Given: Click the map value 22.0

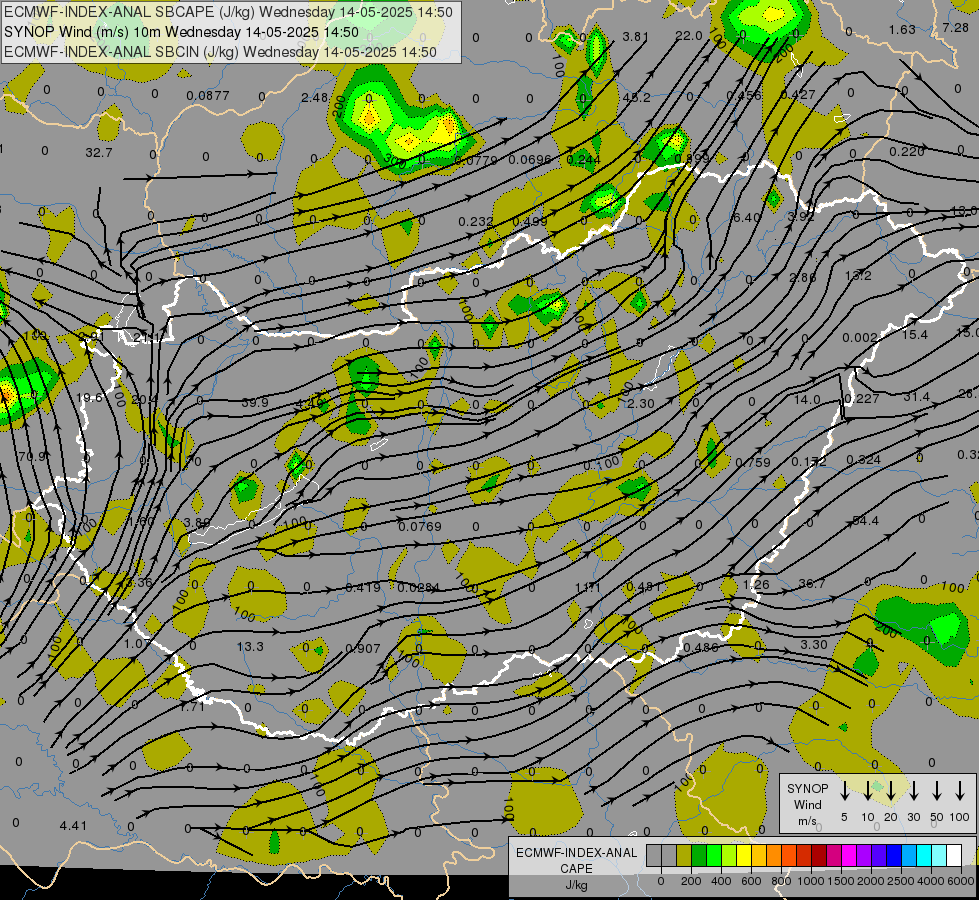Looking at the screenshot, I should point(689,36).
